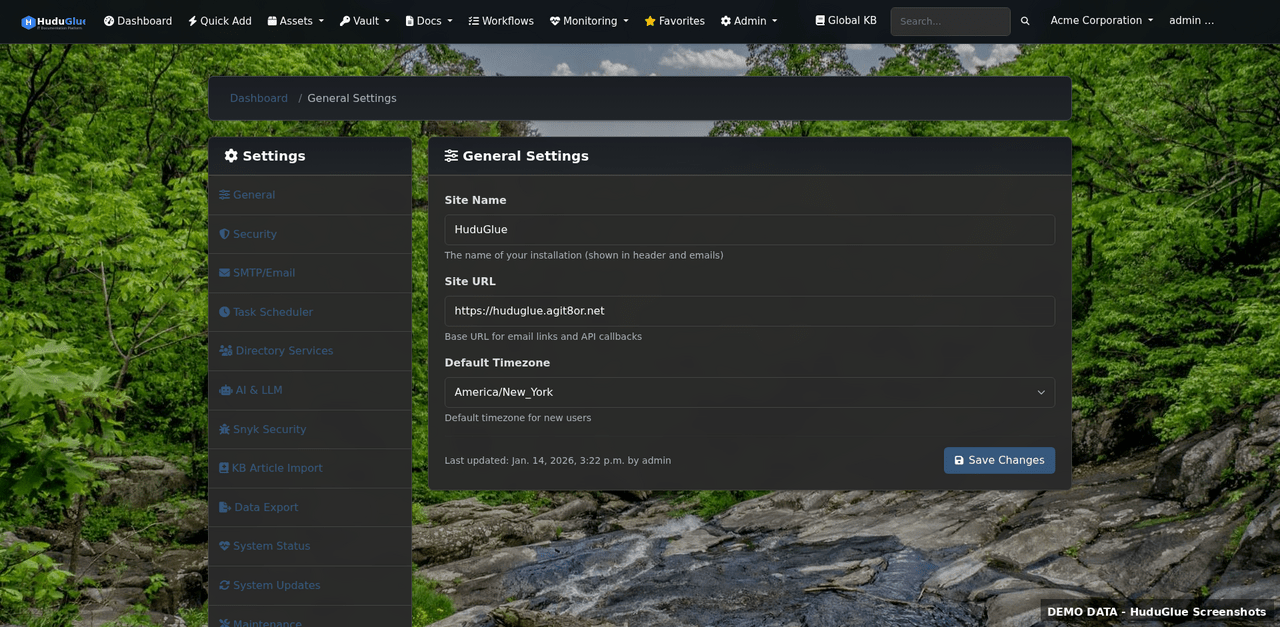The width and height of the screenshot is (1280, 627).
Task: Click the Assets briefcase icon
Action: 272,21
